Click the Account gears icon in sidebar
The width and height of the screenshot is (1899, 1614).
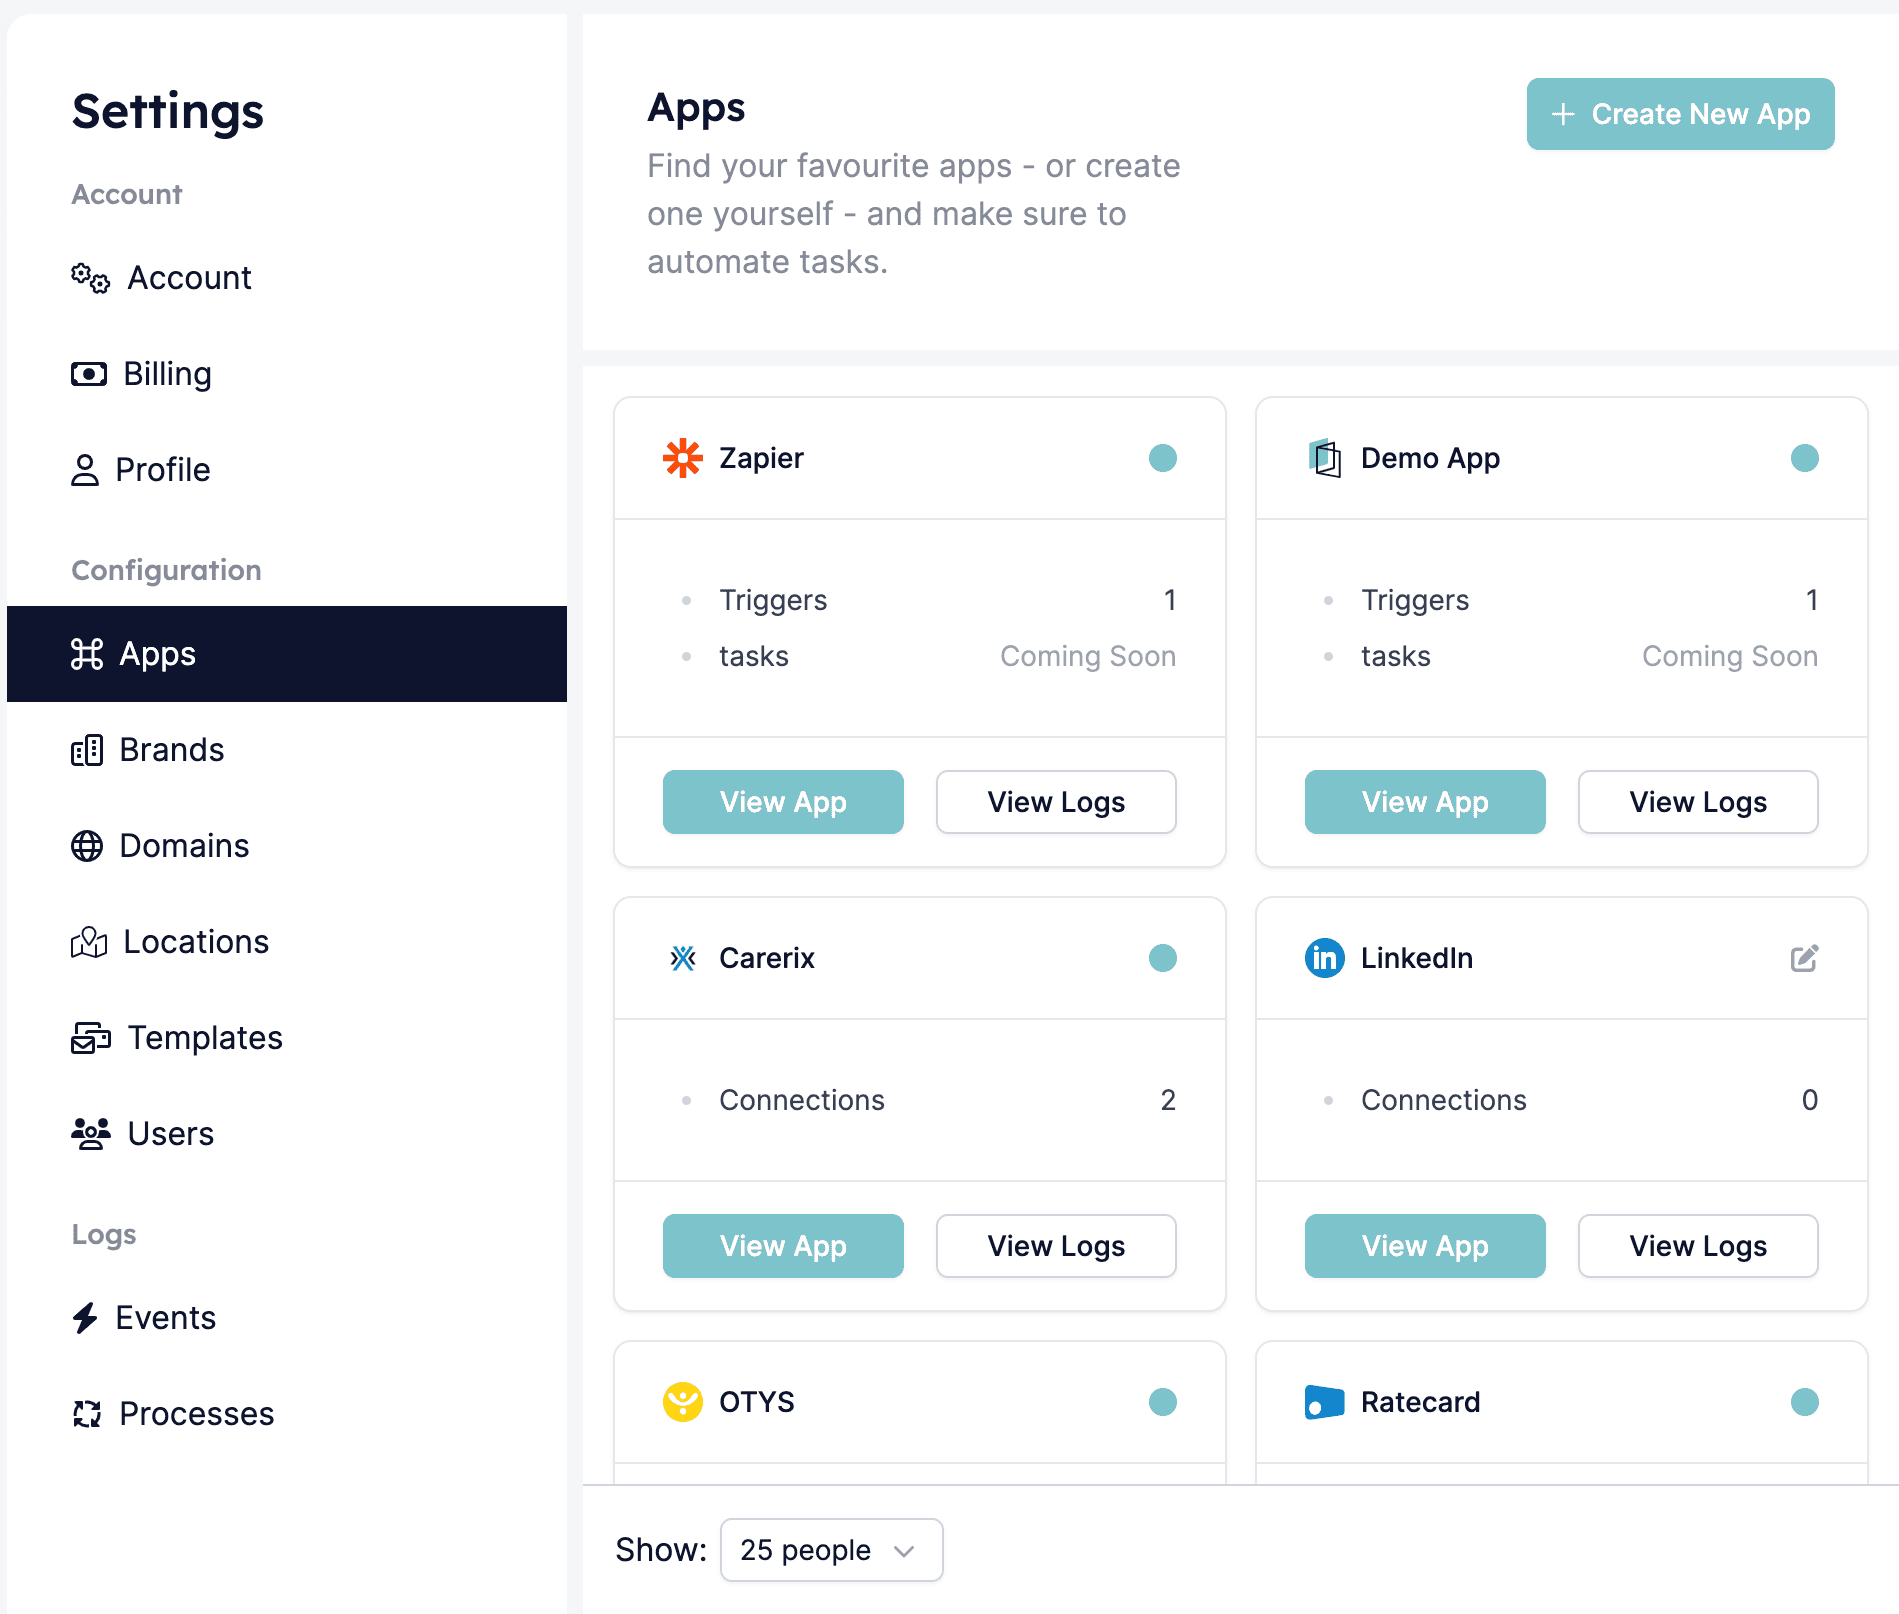90,278
